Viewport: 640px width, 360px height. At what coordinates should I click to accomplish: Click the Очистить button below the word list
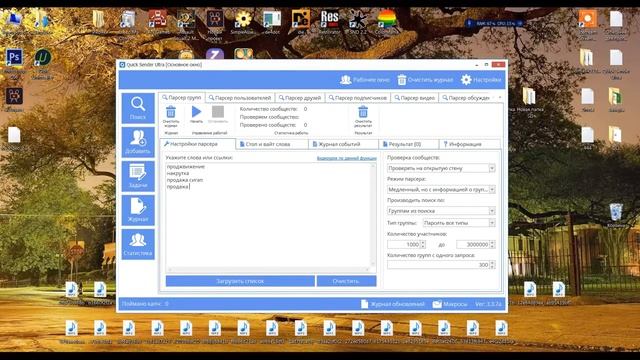click(346, 281)
